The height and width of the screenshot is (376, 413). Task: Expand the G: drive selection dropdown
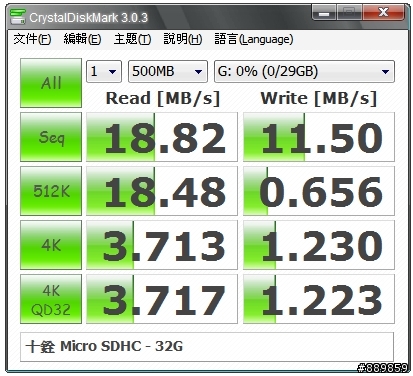pyautogui.click(x=304, y=71)
